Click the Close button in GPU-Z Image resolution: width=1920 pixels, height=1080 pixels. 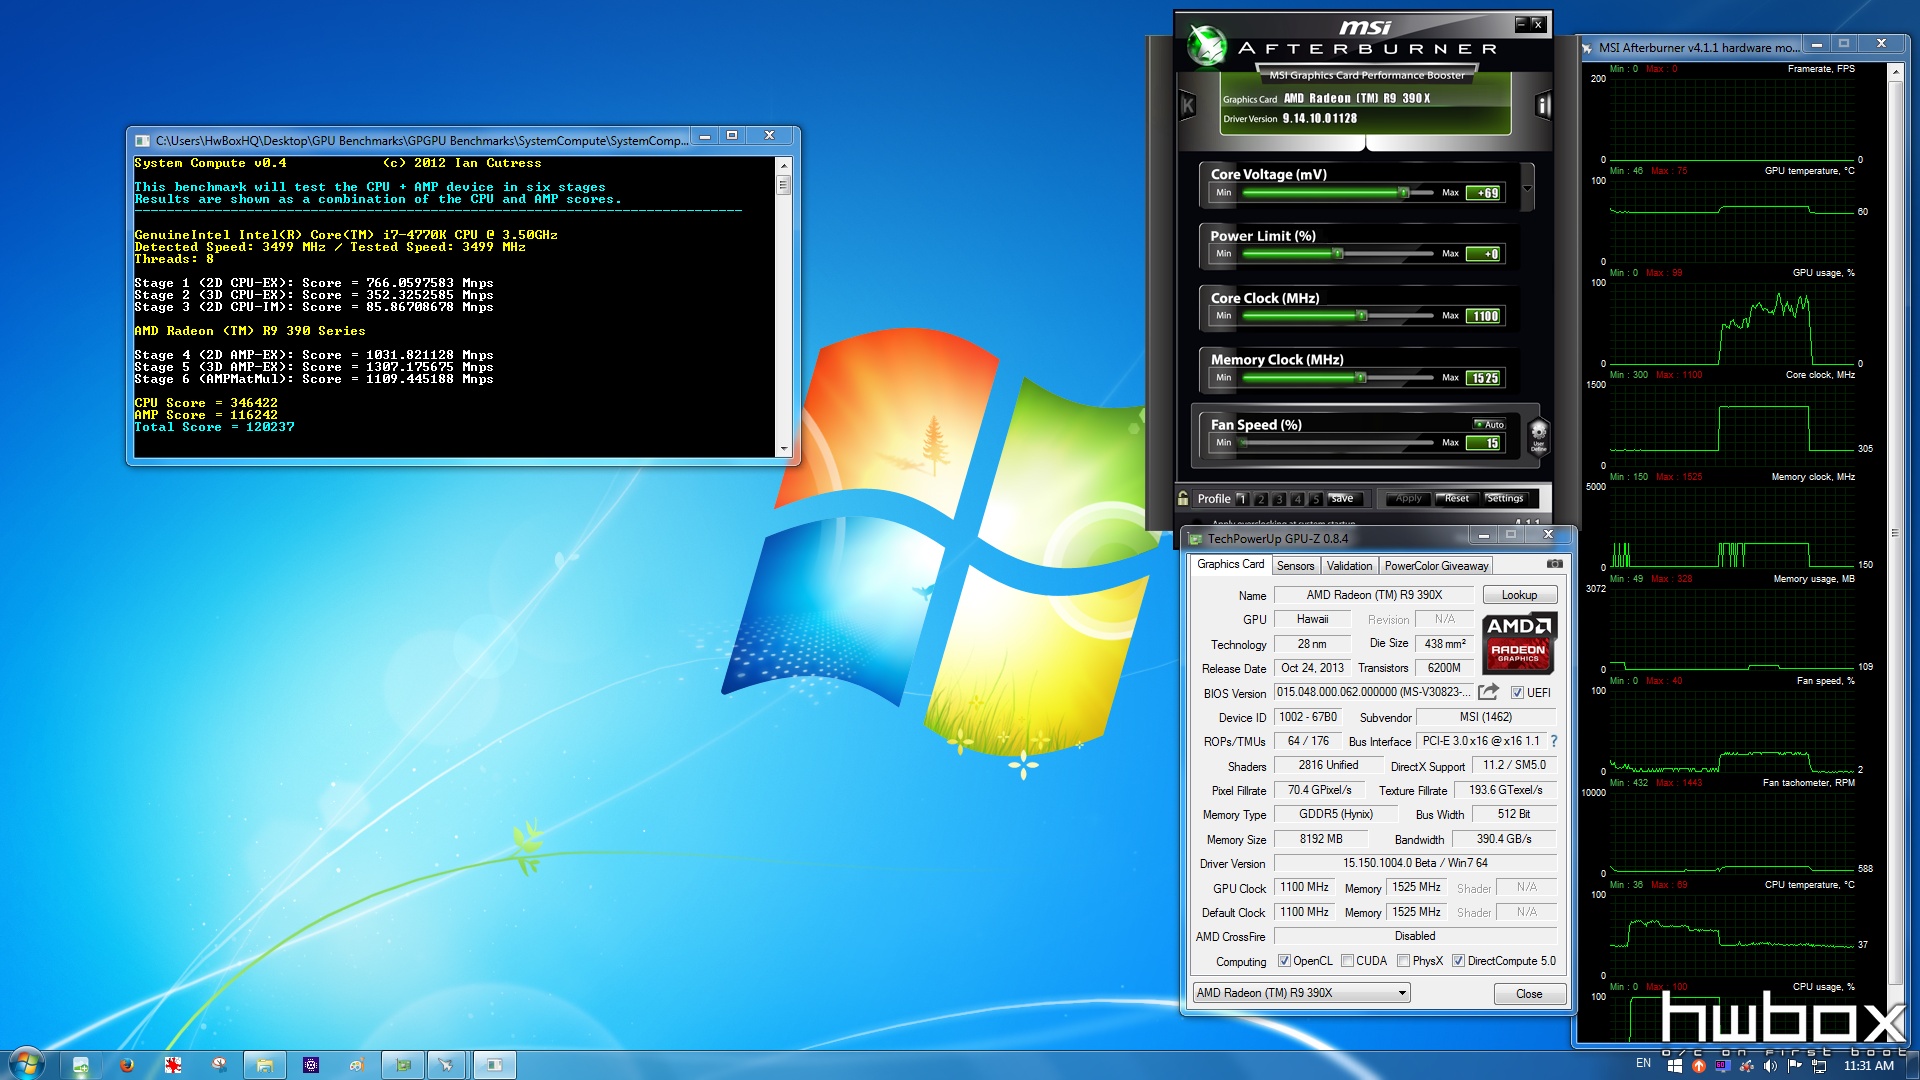1526,992
